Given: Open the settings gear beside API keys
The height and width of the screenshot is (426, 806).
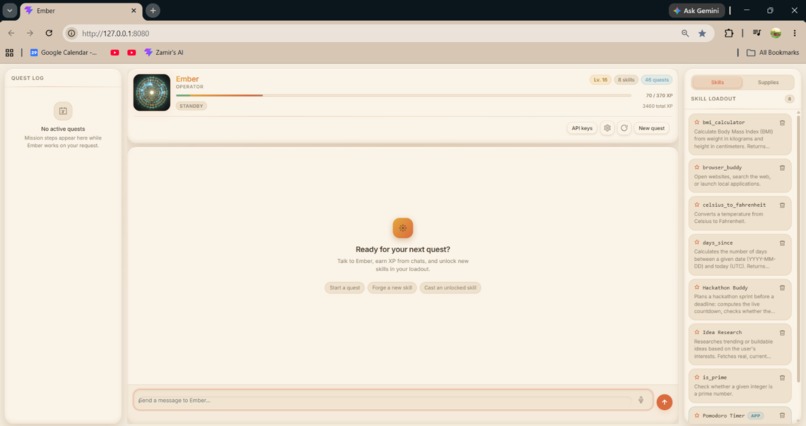Looking at the screenshot, I should pos(607,128).
